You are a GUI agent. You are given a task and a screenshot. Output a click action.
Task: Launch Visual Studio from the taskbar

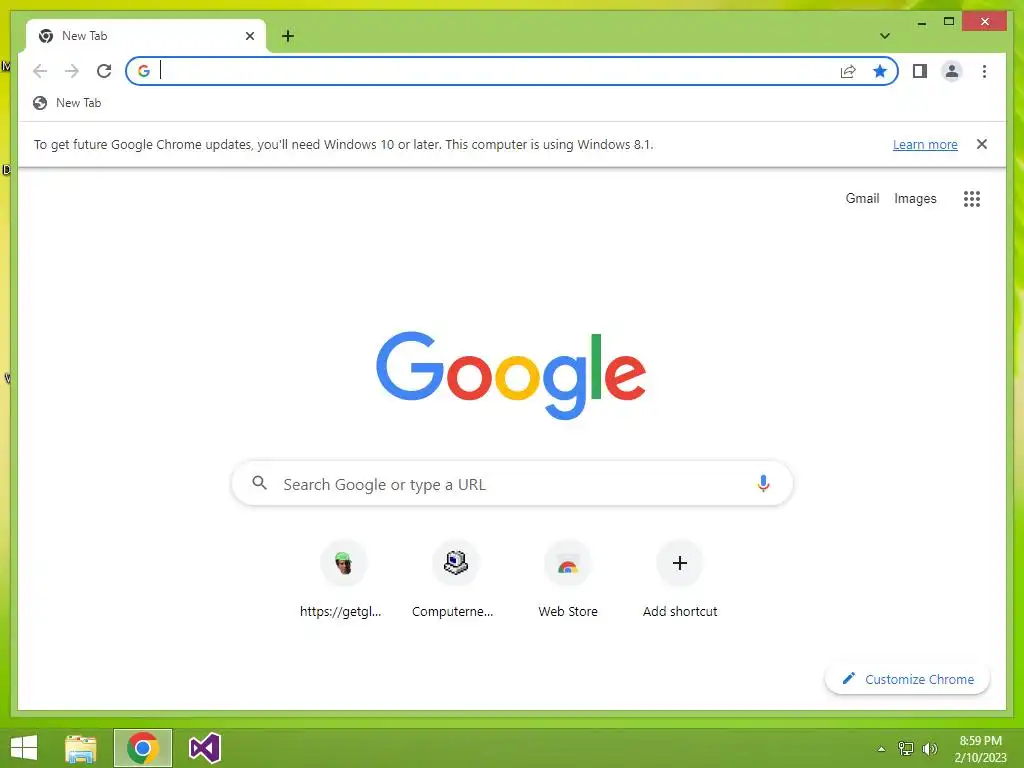click(204, 748)
